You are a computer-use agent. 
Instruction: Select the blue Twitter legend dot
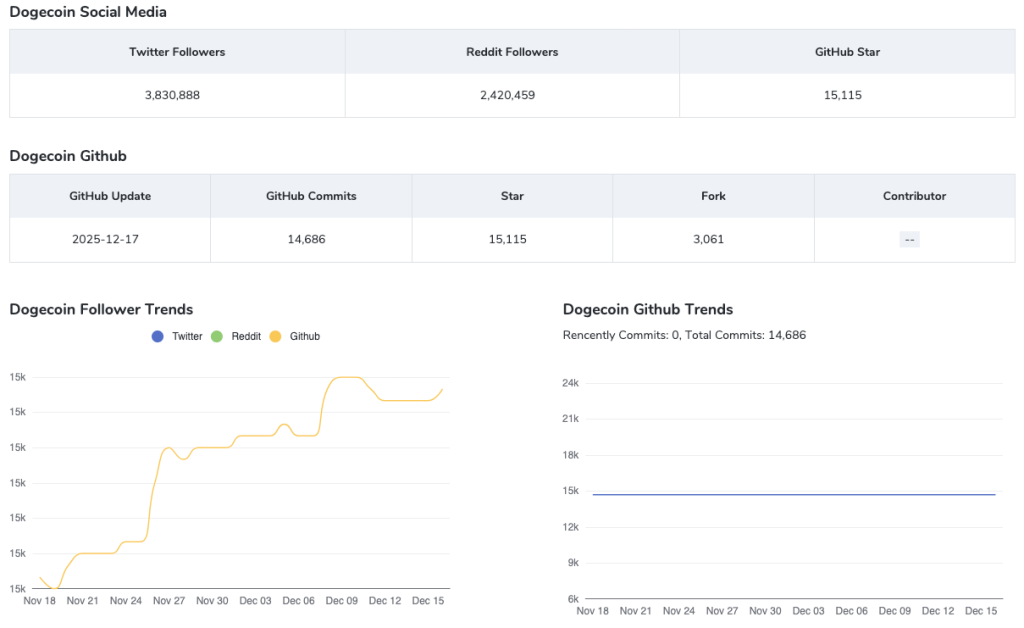click(x=157, y=336)
